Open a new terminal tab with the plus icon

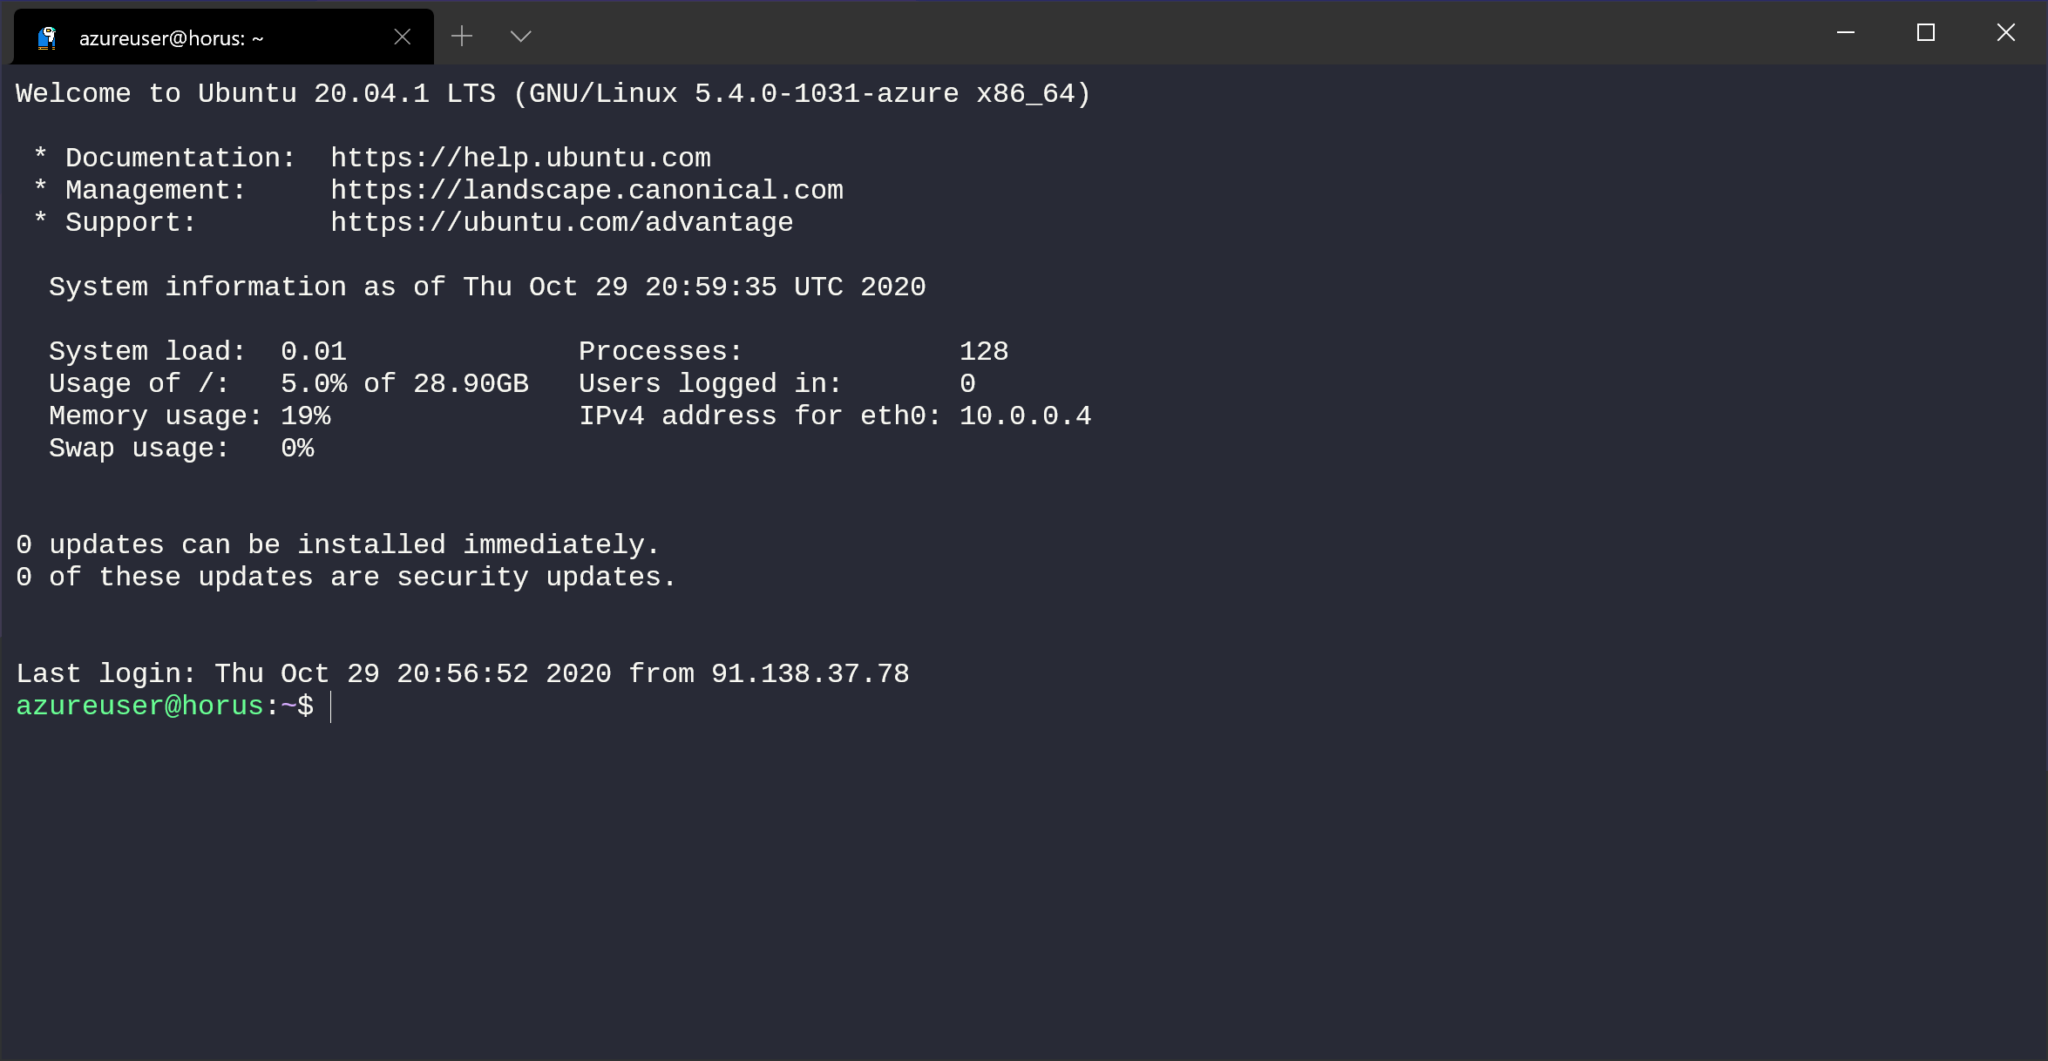pos(463,36)
